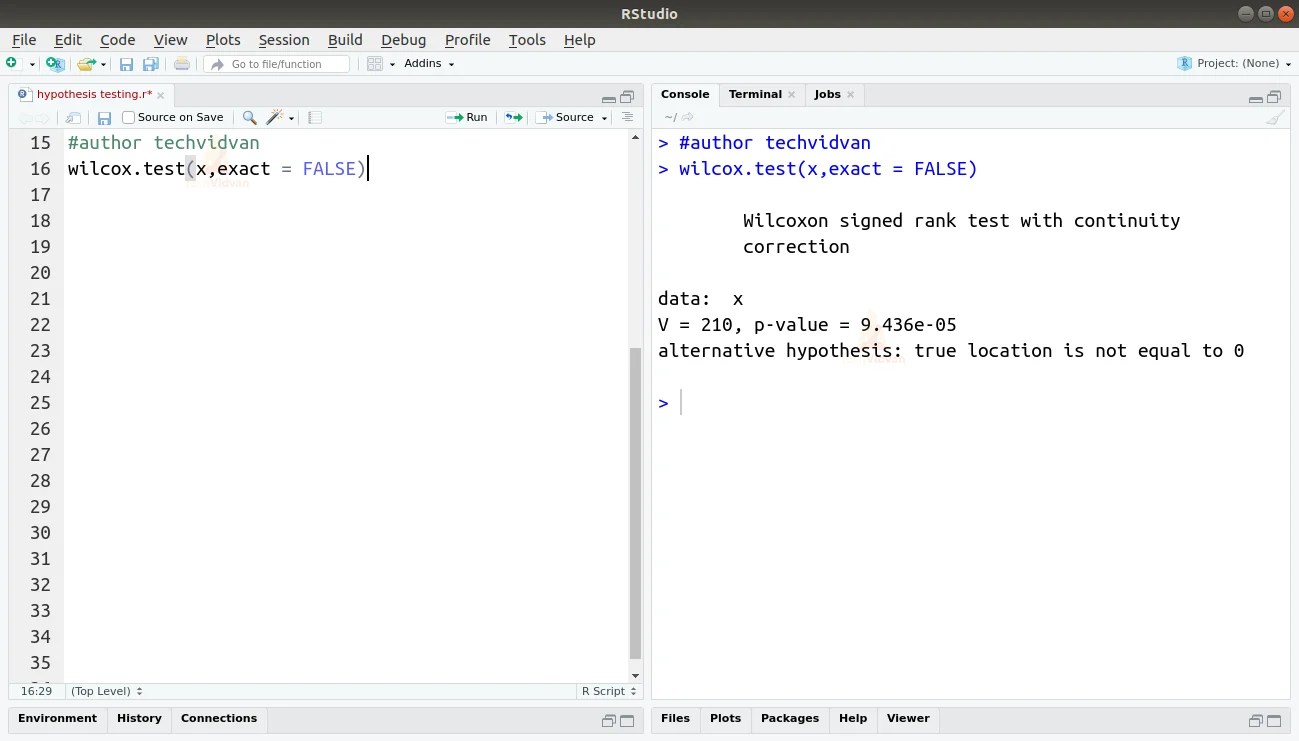1299x741 pixels.
Task: Click the Compile Report notebook icon
Action: point(314,117)
